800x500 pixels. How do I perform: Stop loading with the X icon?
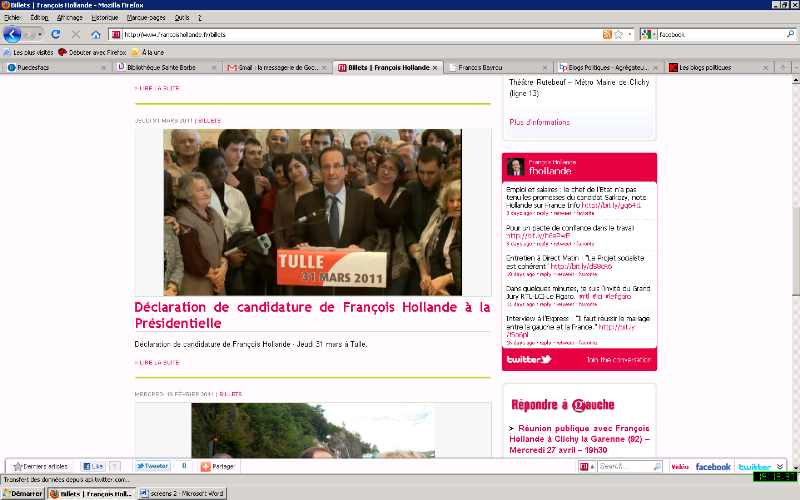click(76, 34)
